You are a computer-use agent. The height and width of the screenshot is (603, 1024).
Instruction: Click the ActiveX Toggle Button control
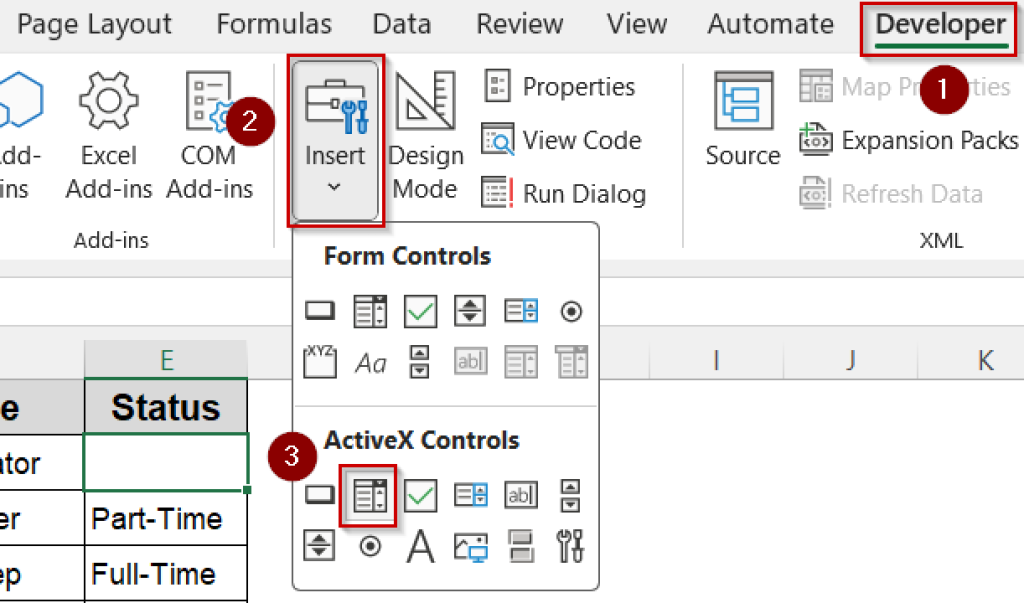coord(520,547)
